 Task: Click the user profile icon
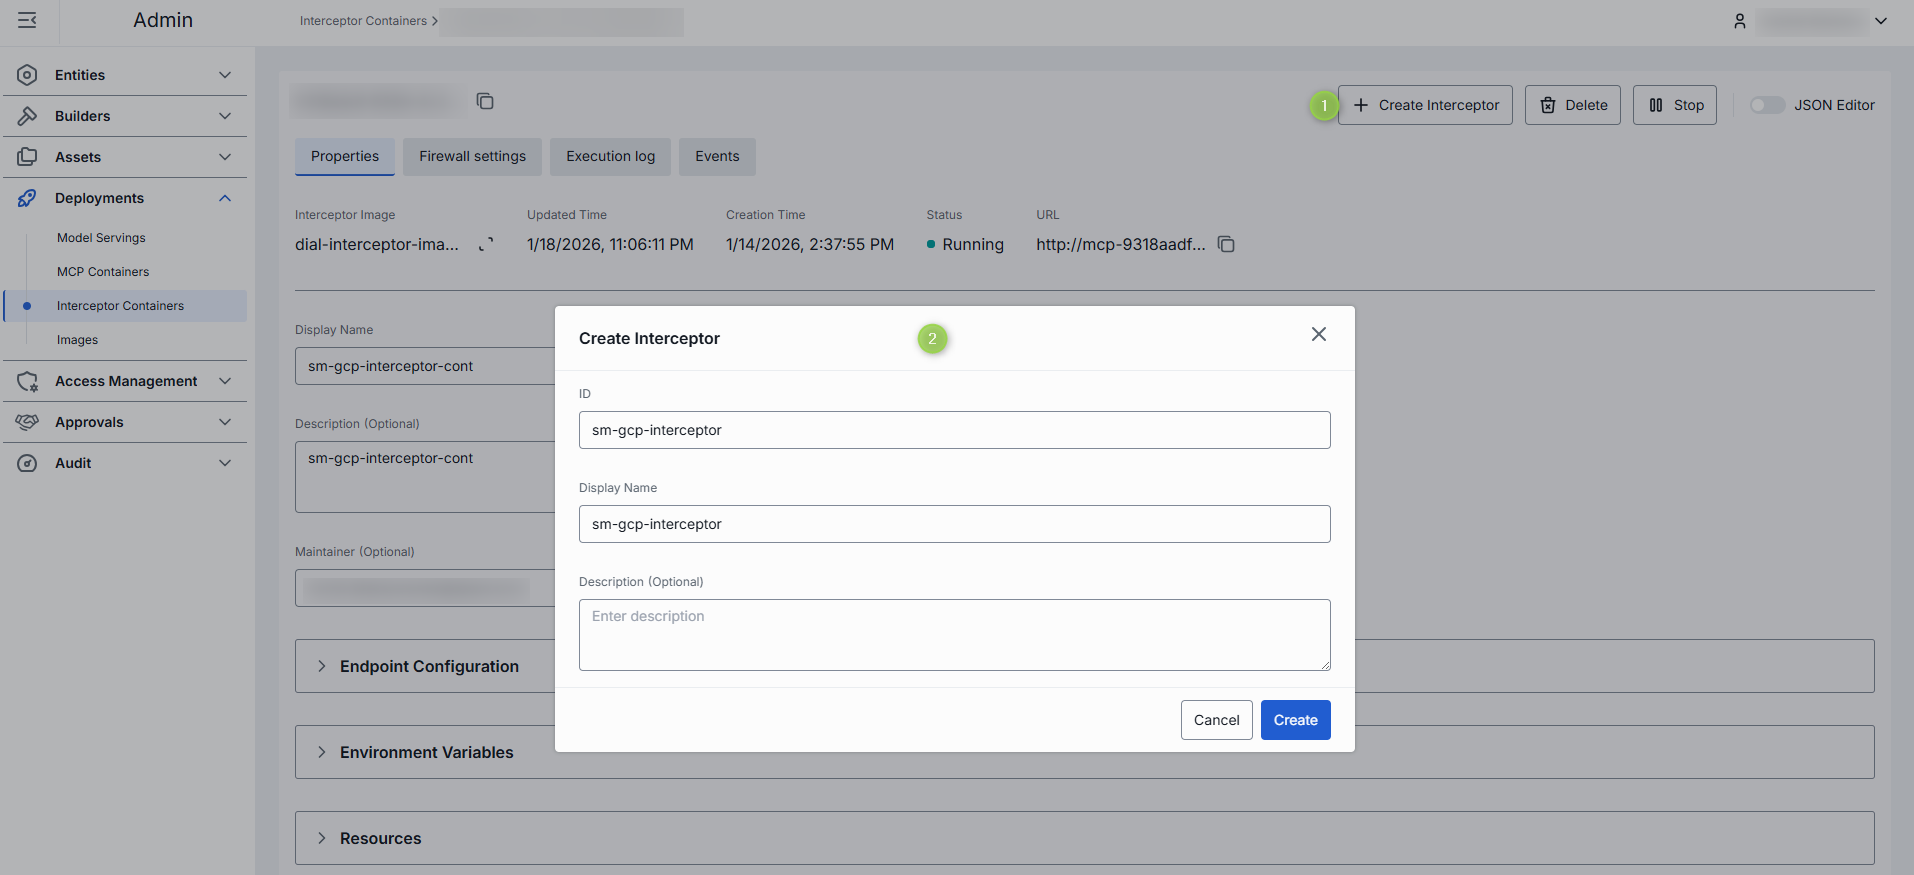1740,21
